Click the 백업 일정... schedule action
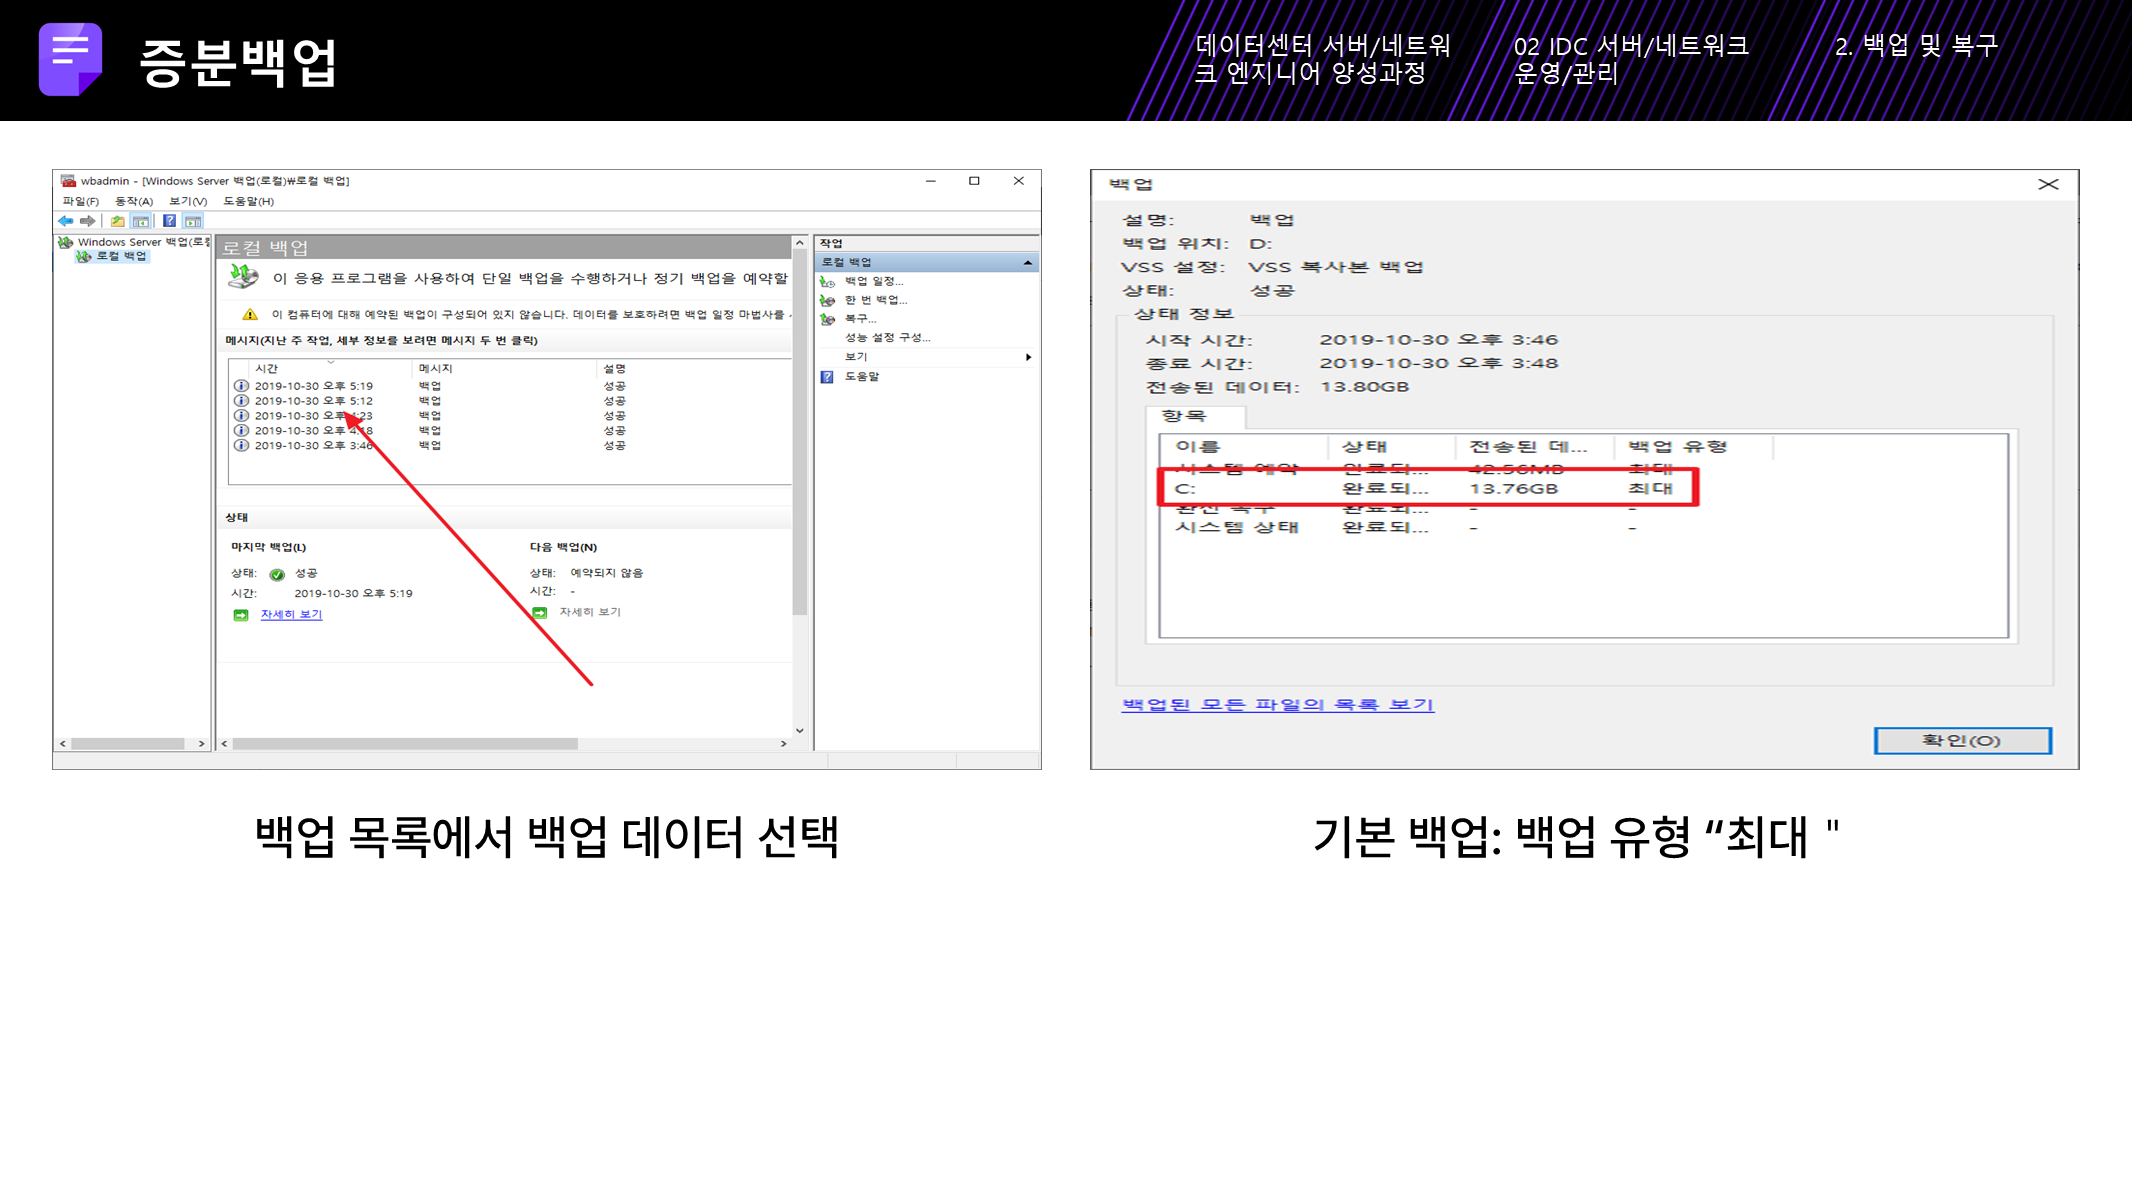 click(873, 282)
